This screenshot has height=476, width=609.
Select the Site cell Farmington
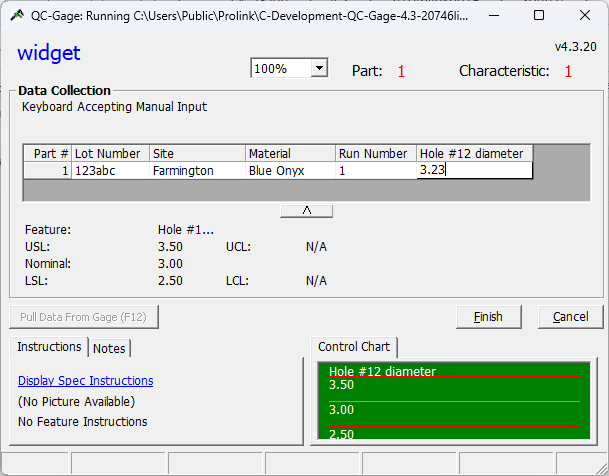click(x=197, y=170)
